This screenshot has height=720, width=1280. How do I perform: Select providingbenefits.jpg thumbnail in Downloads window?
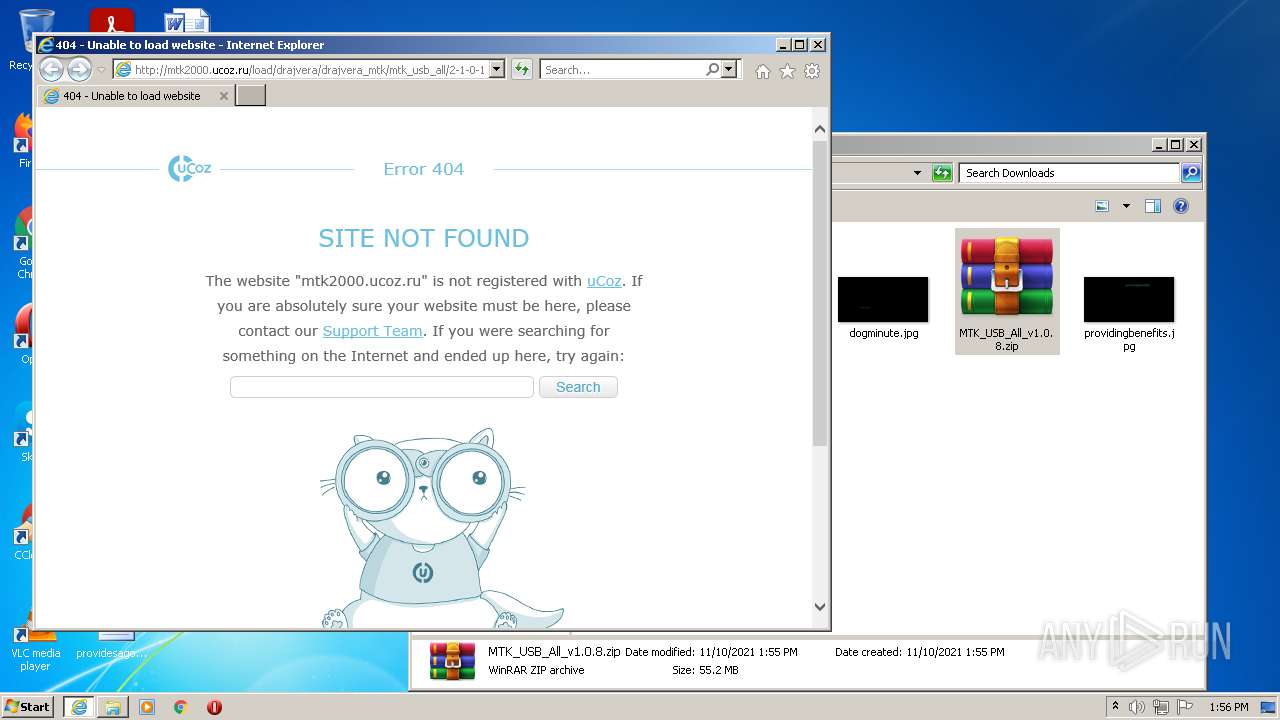click(x=1129, y=313)
